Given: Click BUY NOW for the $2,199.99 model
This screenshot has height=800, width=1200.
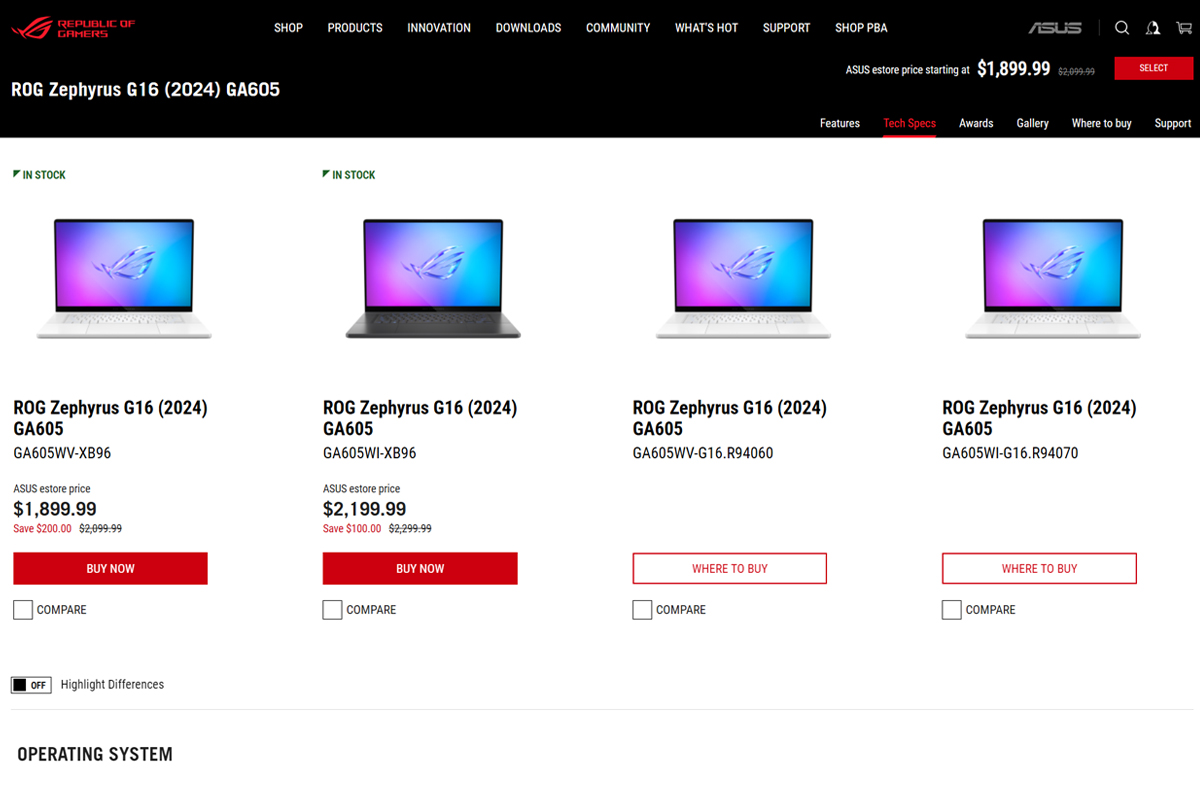Looking at the screenshot, I should coord(420,568).
